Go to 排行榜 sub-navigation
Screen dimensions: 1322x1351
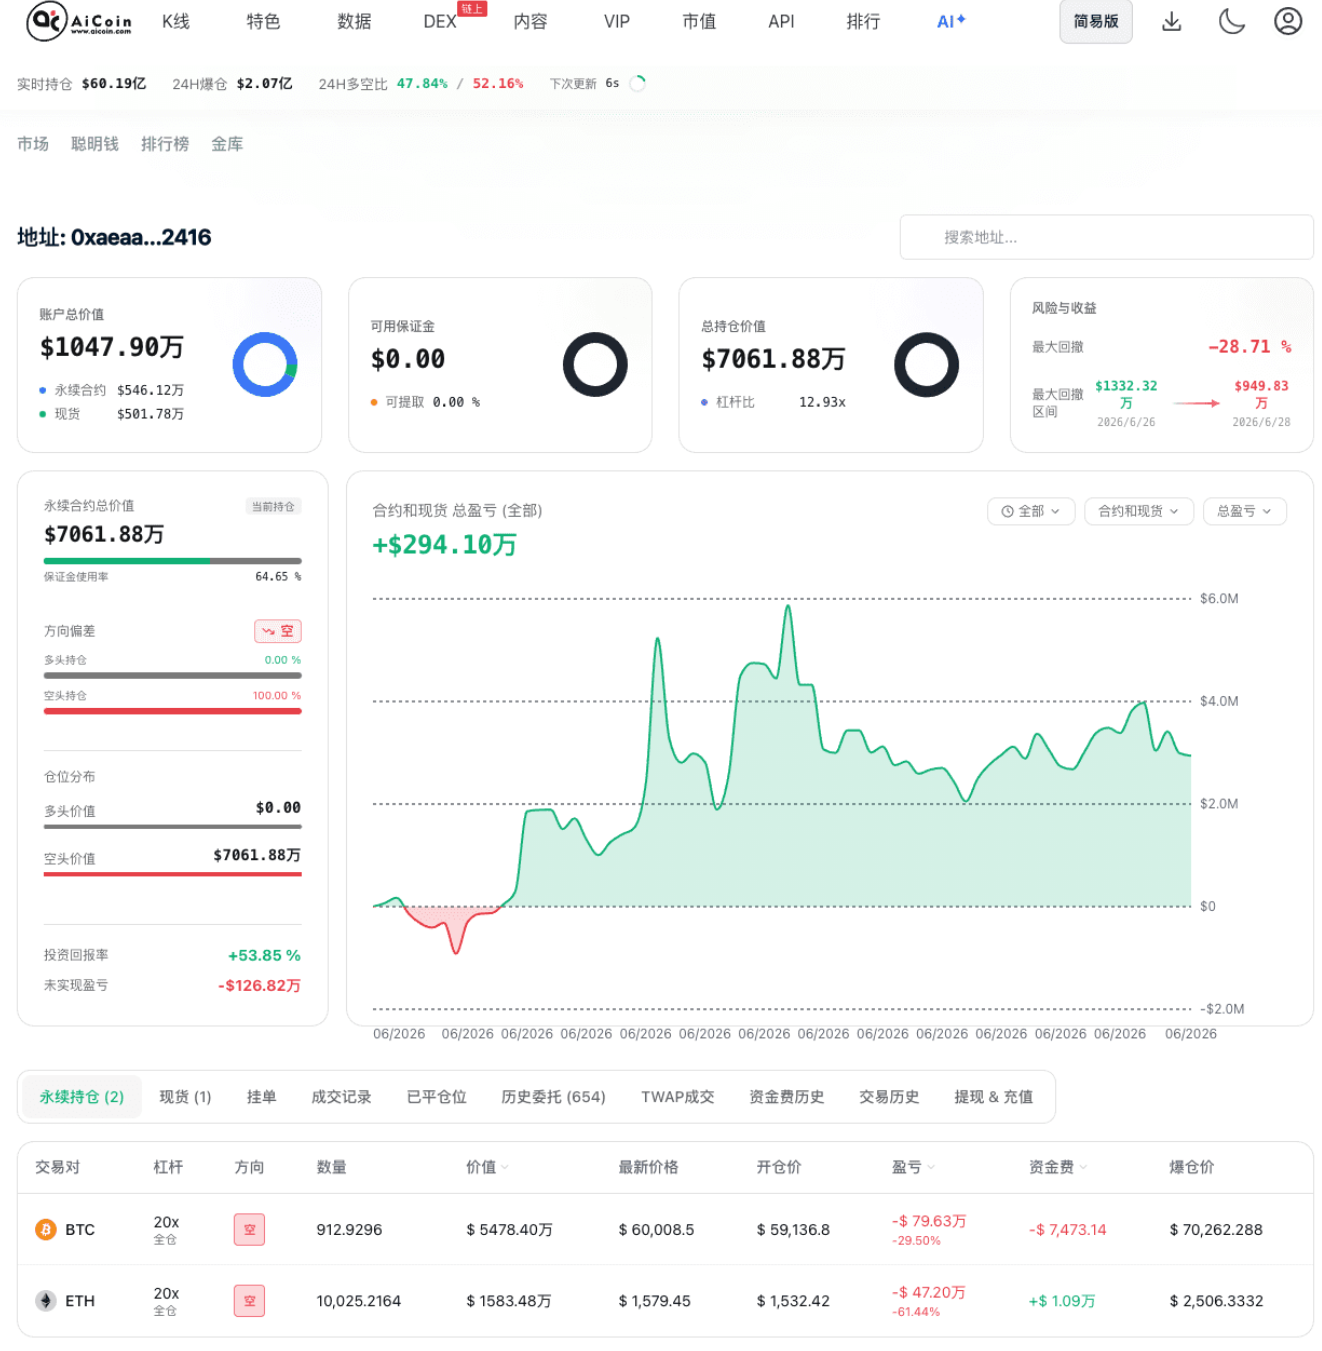165,144
